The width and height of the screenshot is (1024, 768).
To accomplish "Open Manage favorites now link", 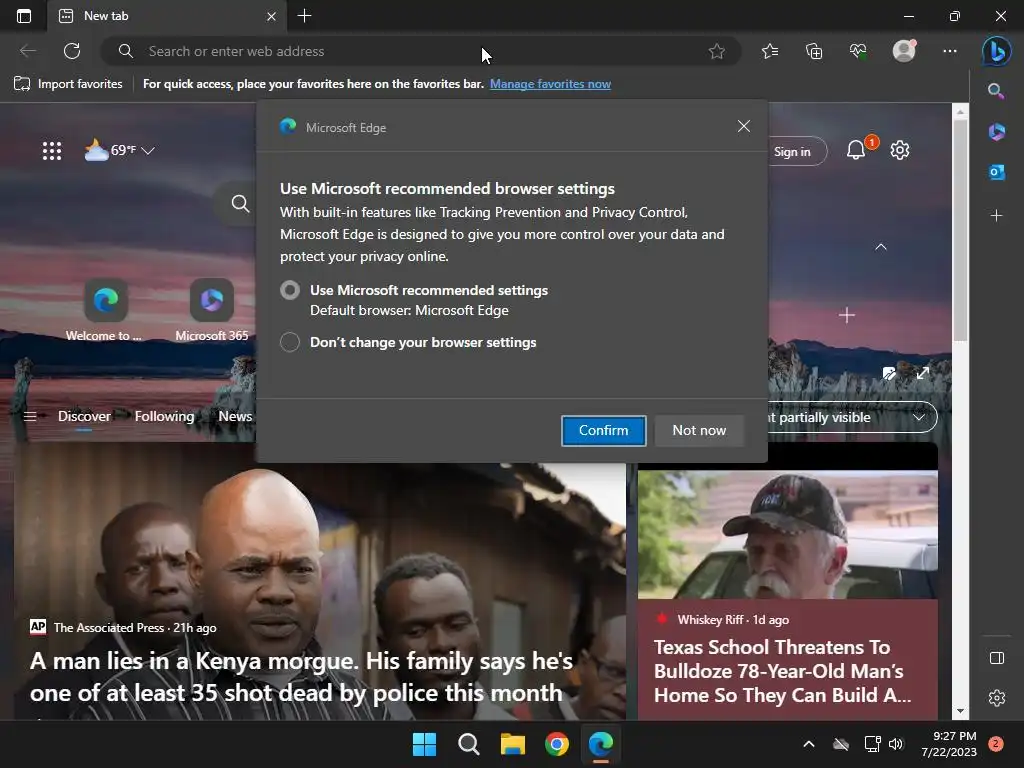I will point(551,84).
